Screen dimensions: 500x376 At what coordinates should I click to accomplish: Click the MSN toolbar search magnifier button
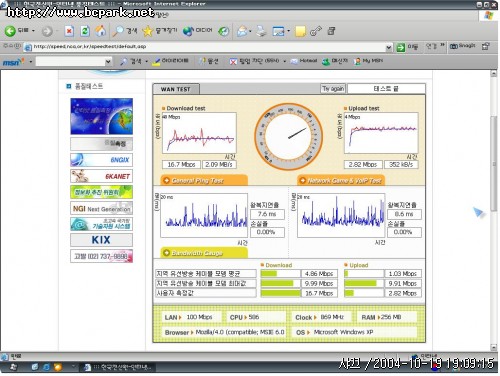pos(131,61)
